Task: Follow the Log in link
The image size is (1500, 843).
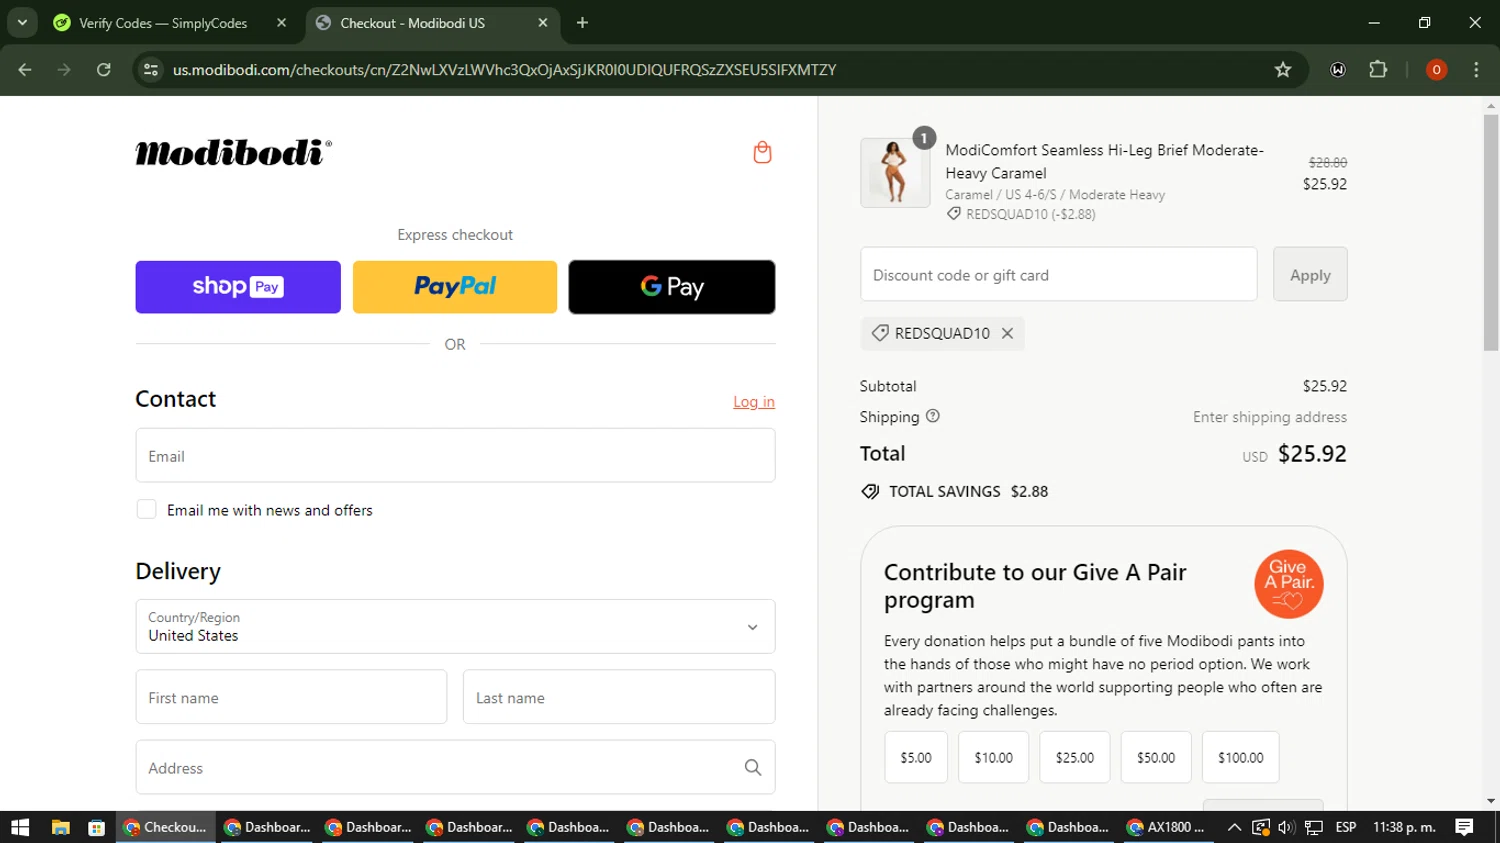Action: (754, 402)
